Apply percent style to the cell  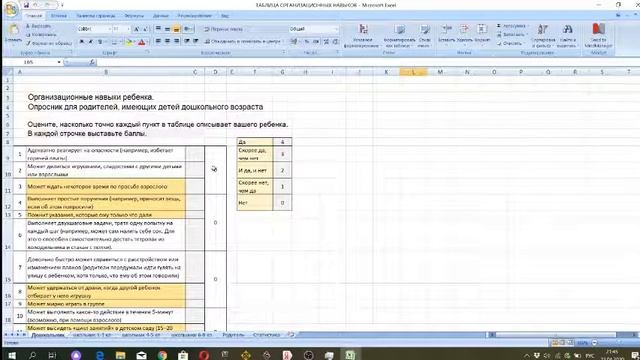click(x=307, y=42)
